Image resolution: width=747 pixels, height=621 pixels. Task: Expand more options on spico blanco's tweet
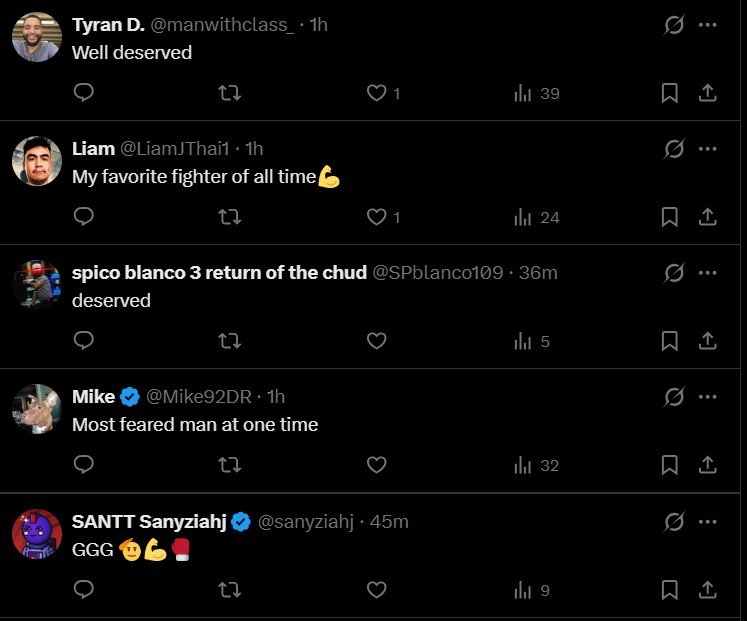click(708, 273)
